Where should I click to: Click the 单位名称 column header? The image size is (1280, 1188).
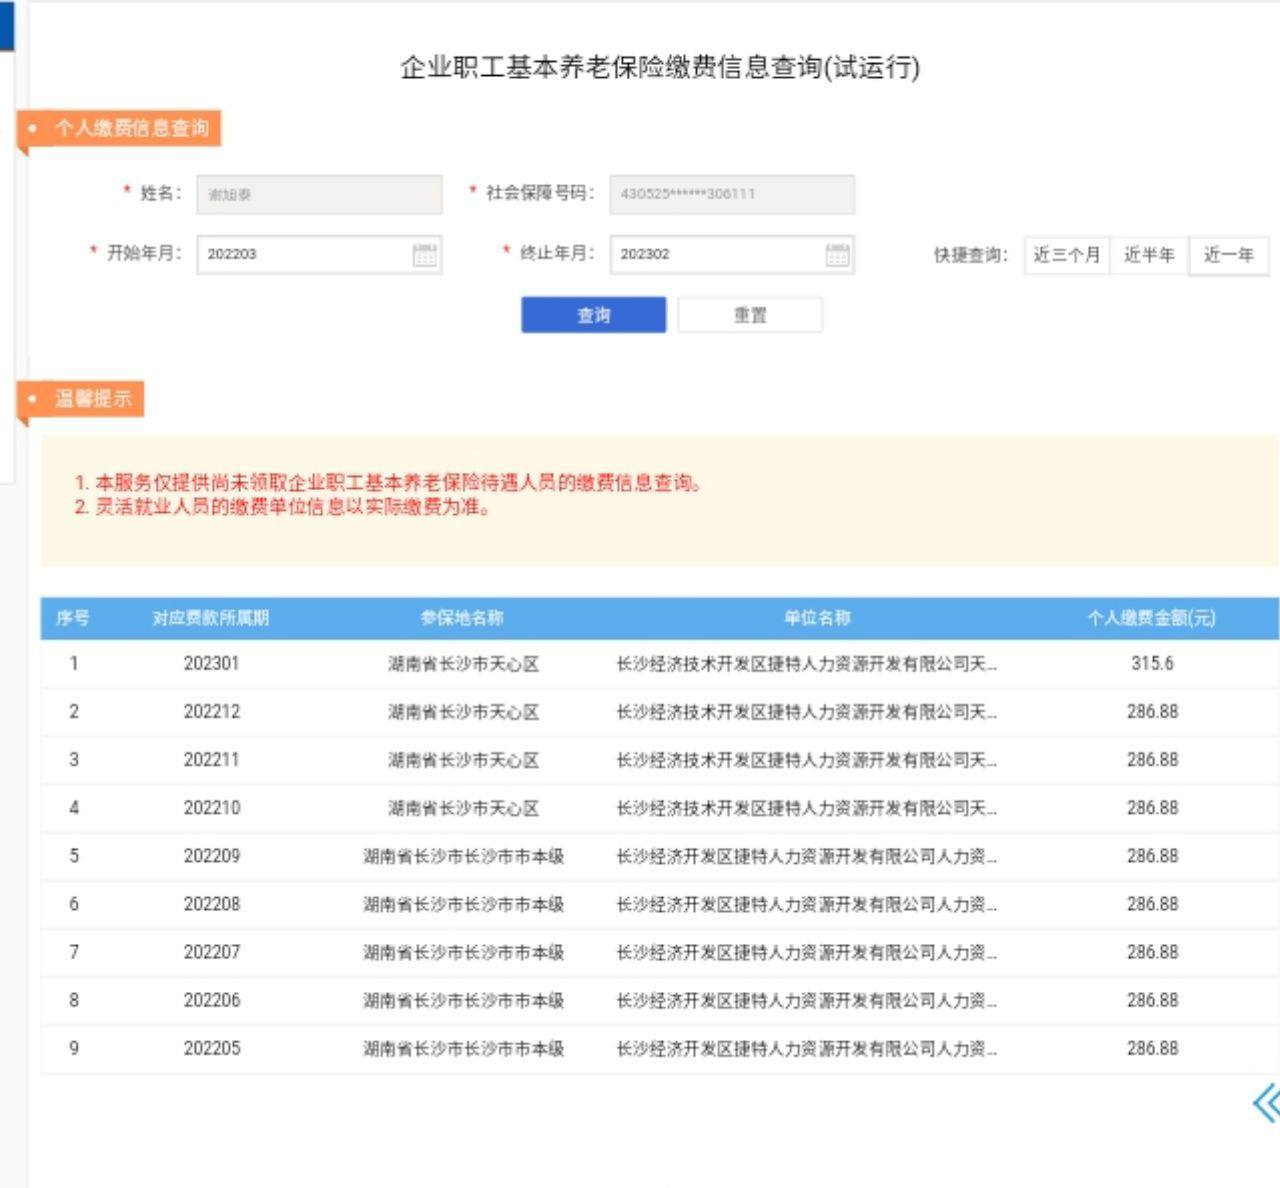tap(817, 618)
